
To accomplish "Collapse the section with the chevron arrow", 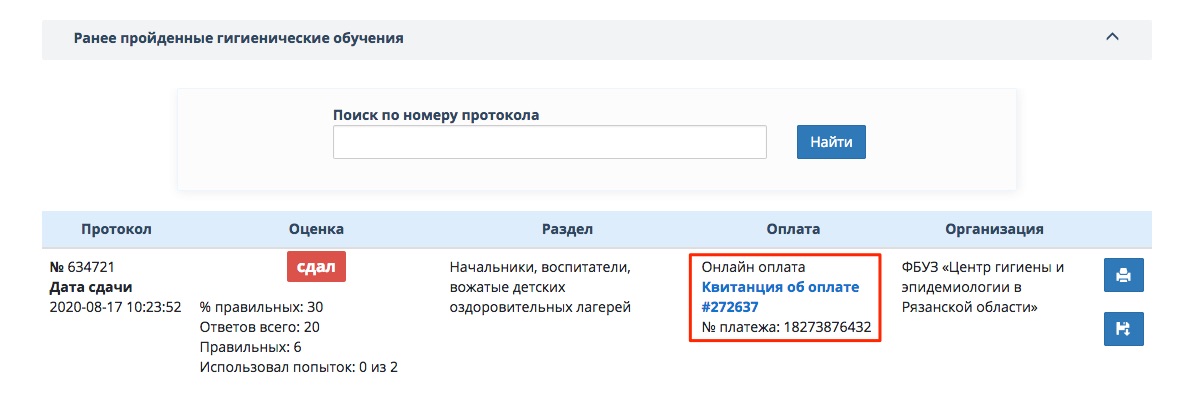I will pyautogui.click(x=1111, y=38).
